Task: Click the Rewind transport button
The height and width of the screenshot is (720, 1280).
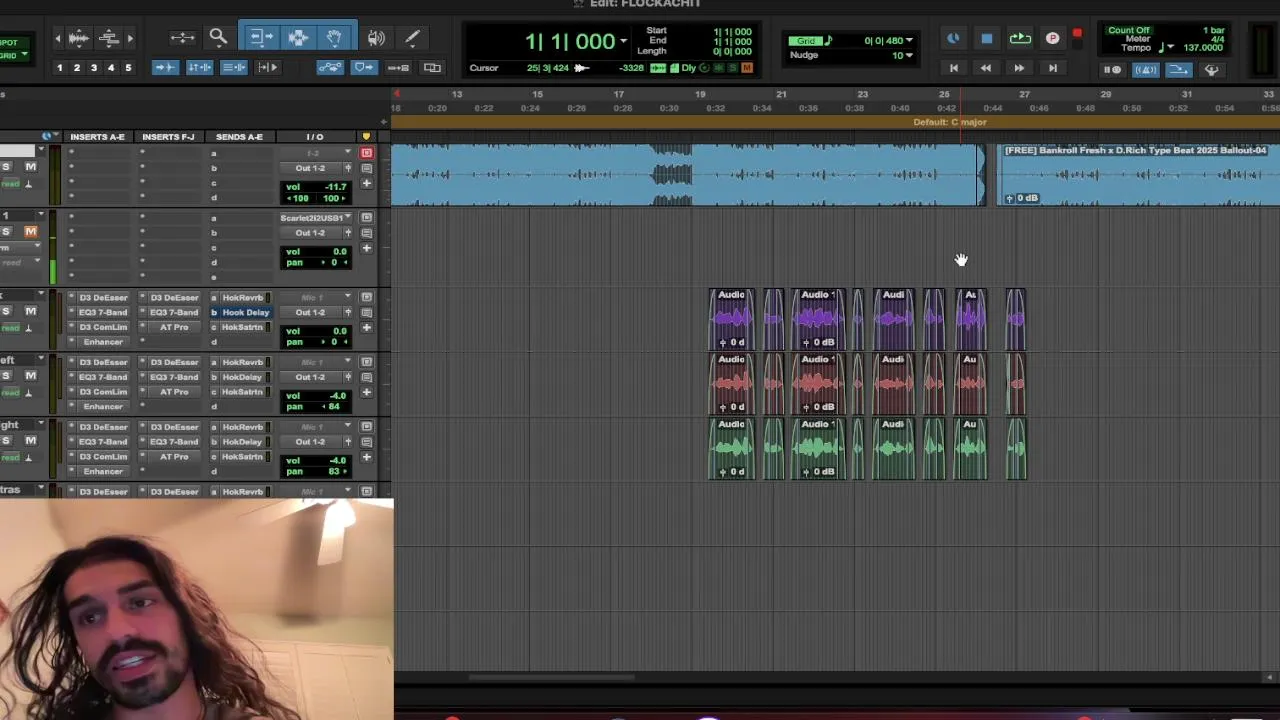Action: (986, 68)
